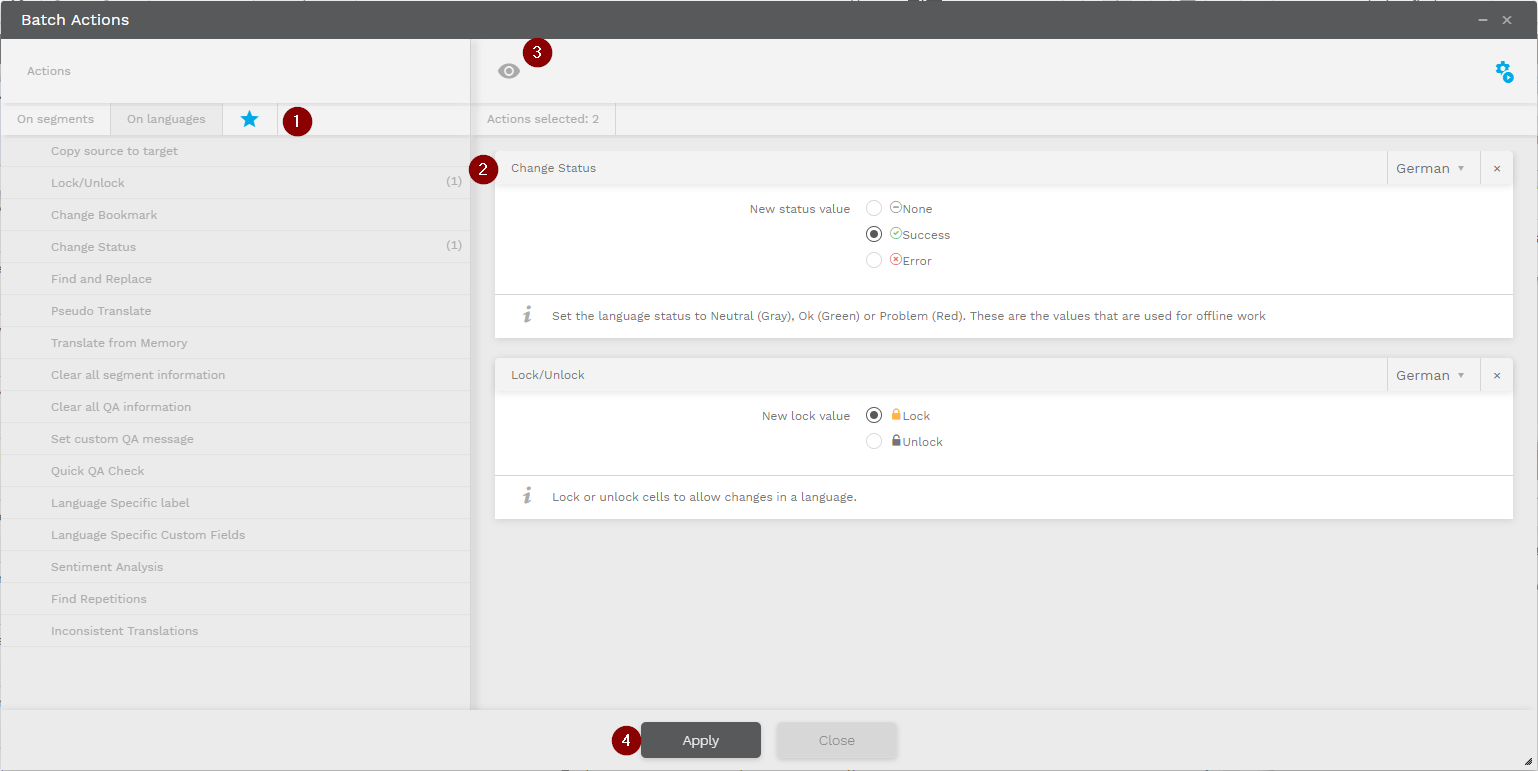
Task: Click info icon under Lock/Unlock panel
Action: click(527, 497)
